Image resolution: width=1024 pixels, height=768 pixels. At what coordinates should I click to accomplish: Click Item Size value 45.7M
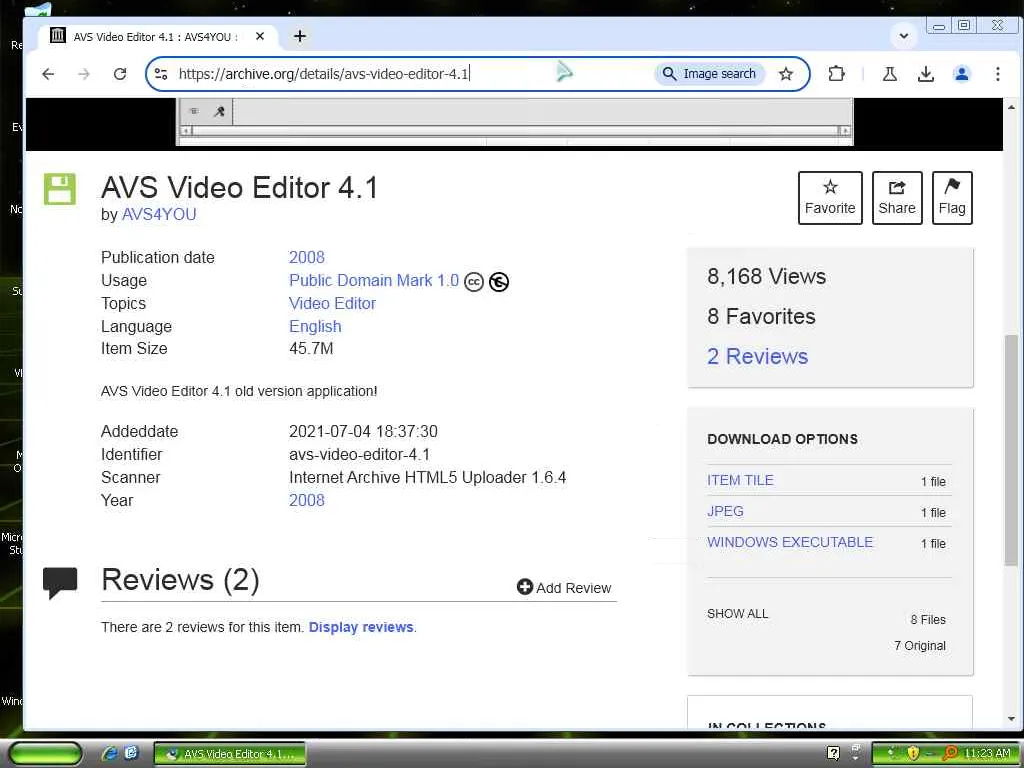pos(311,349)
